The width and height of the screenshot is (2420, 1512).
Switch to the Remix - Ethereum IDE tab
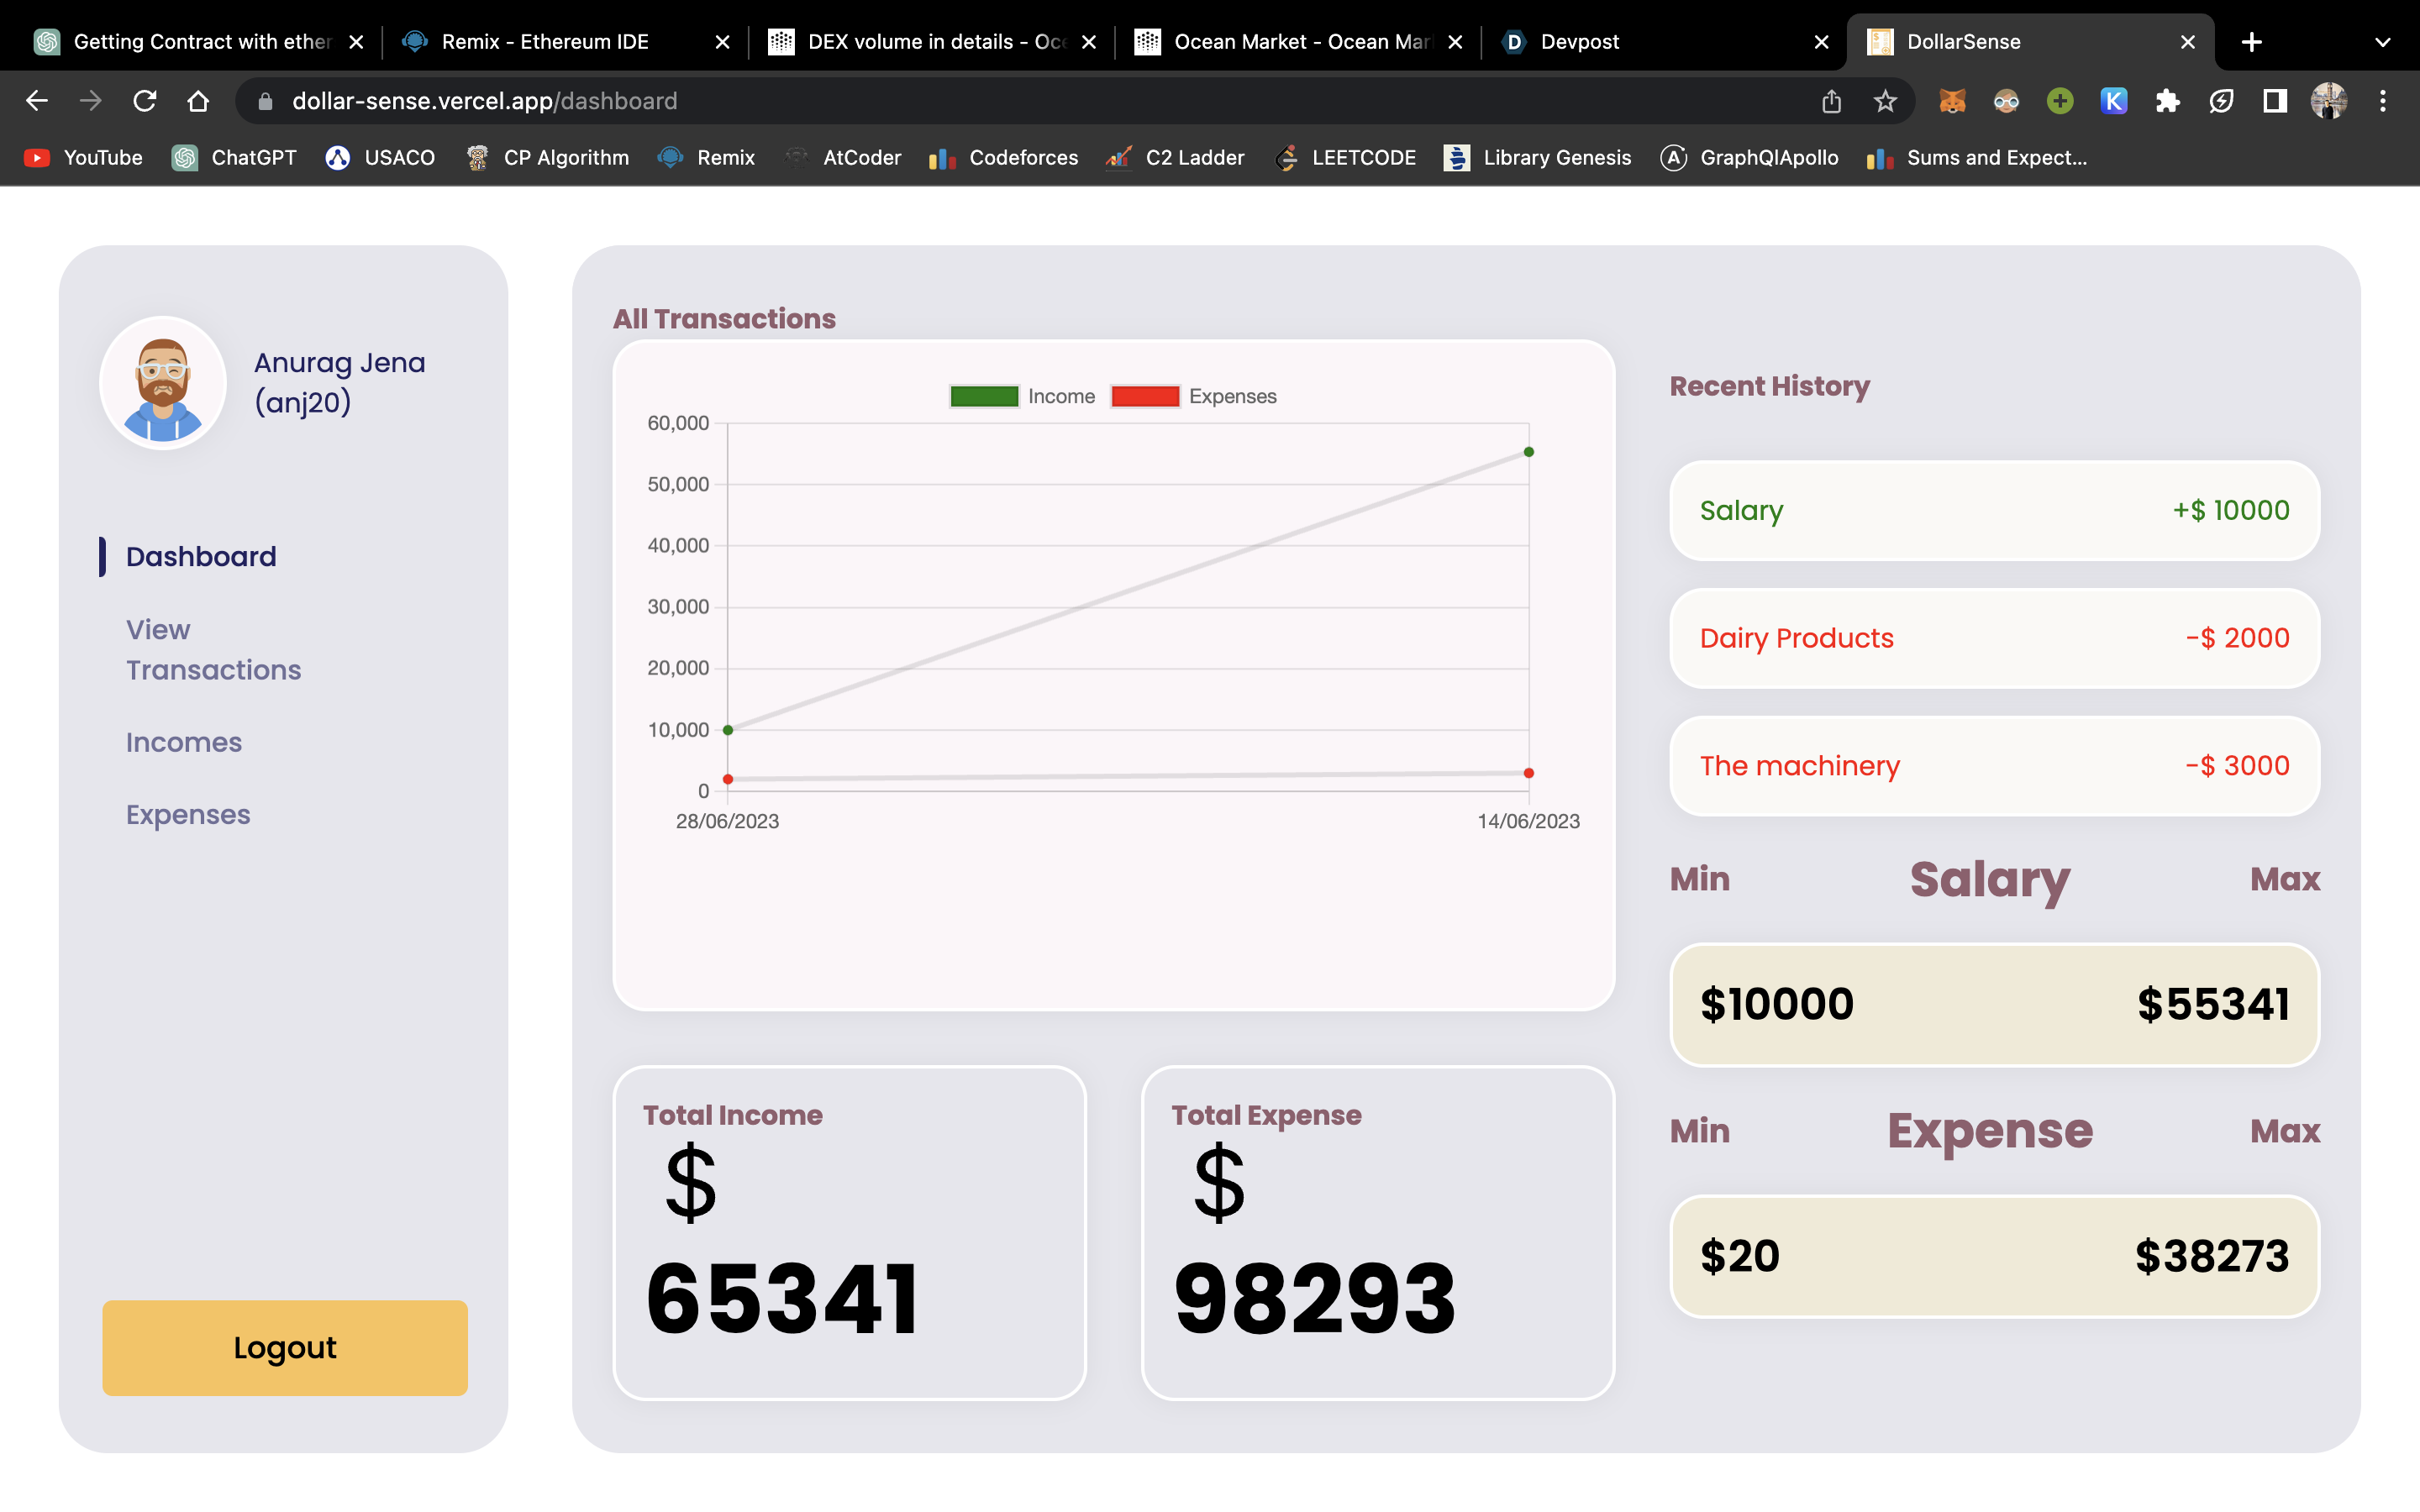pos(545,42)
